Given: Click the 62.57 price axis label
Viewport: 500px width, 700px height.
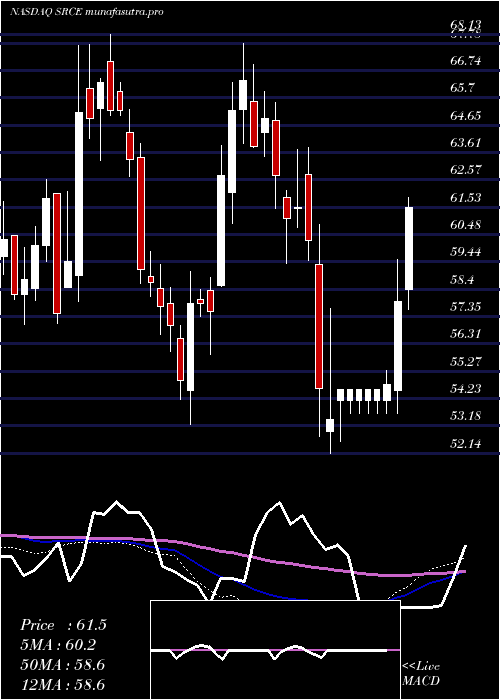Looking at the screenshot, I should (x=466, y=170).
